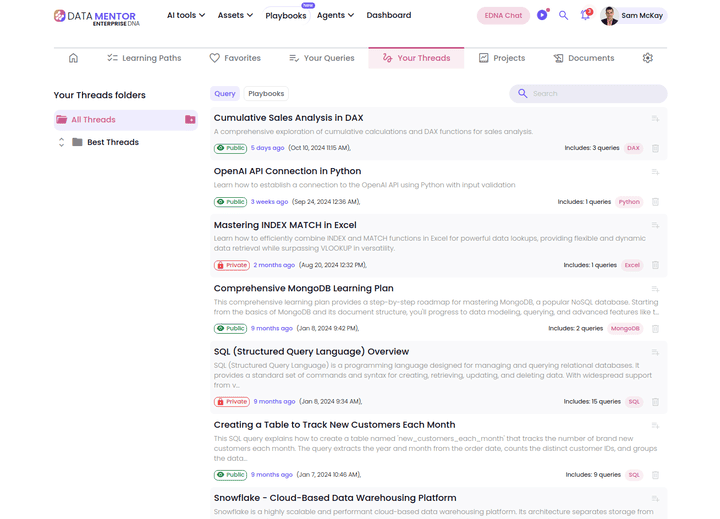Delete the Mastering INDEX MATCH thread
The image size is (720, 519).
click(x=656, y=265)
